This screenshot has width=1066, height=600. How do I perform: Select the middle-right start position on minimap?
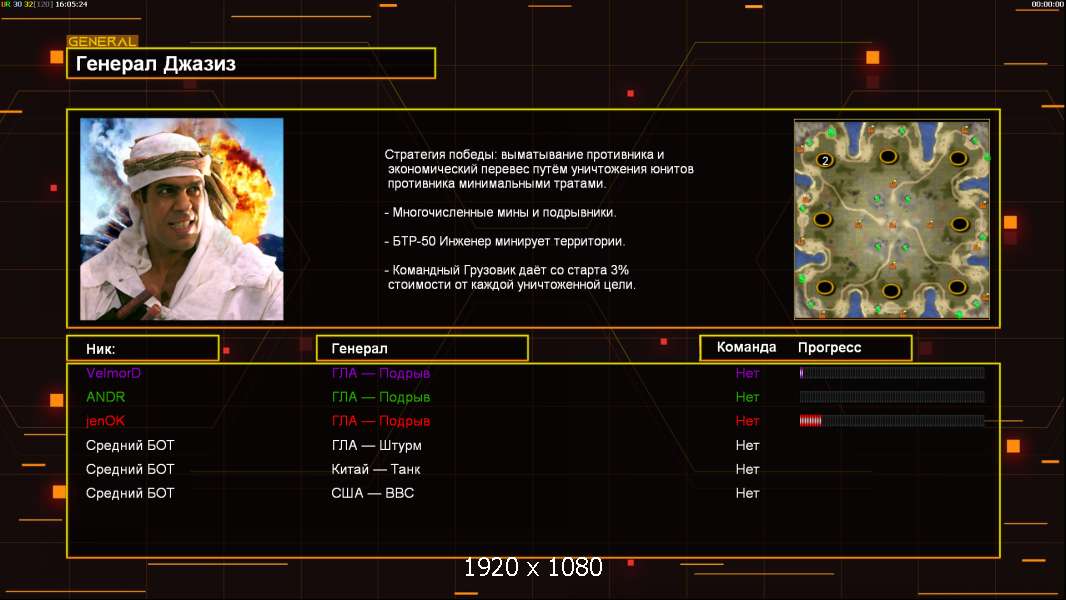click(959, 224)
